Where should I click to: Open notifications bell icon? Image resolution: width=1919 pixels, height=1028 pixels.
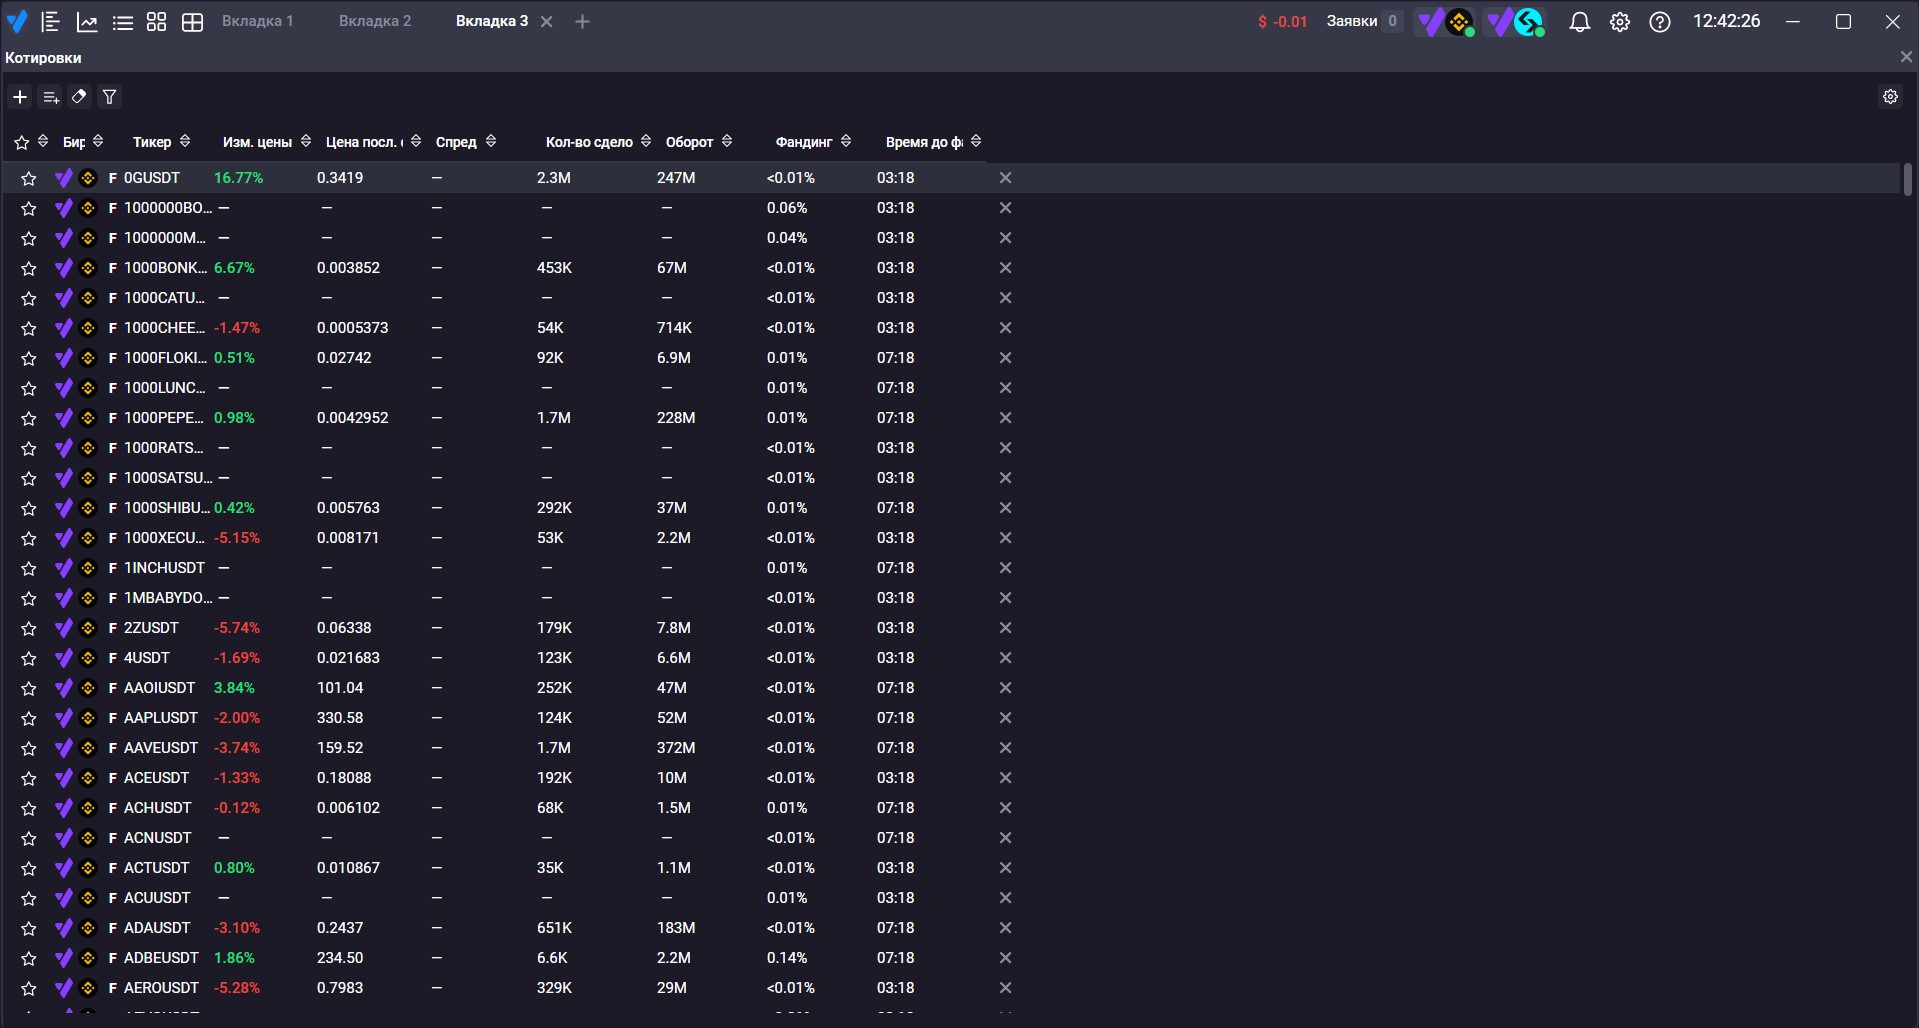click(1579, 22)
